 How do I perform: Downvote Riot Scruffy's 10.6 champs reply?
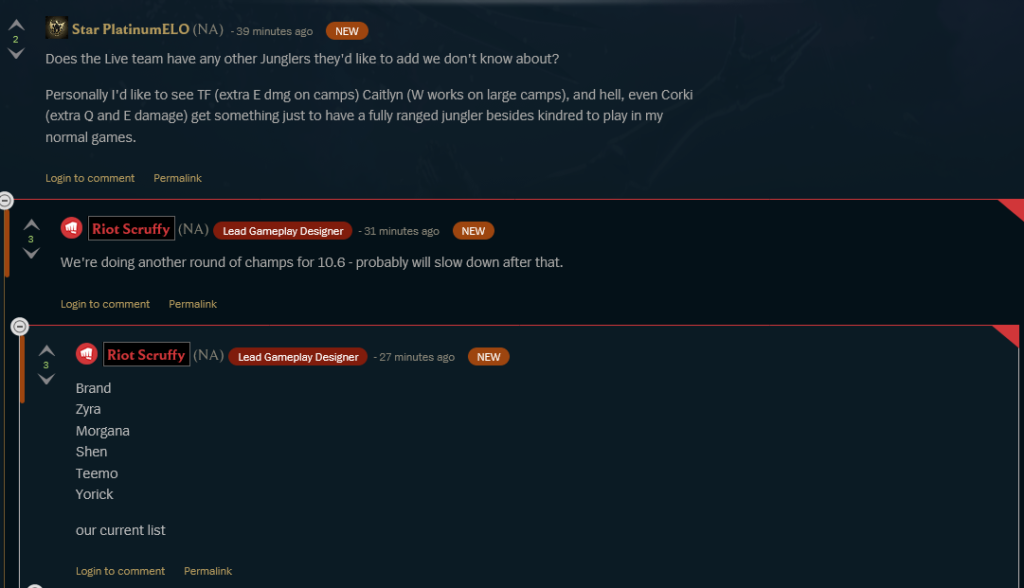click(x=31, y=253)
